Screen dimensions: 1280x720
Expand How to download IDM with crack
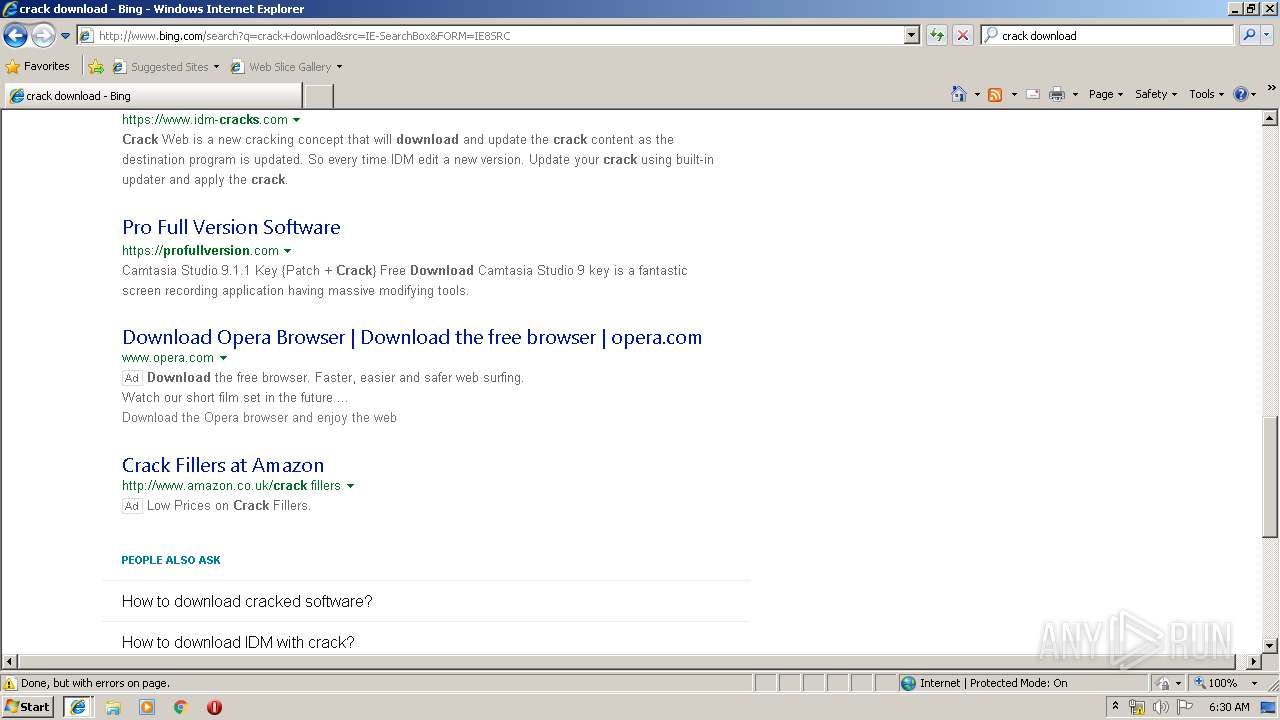pos(426,640)
